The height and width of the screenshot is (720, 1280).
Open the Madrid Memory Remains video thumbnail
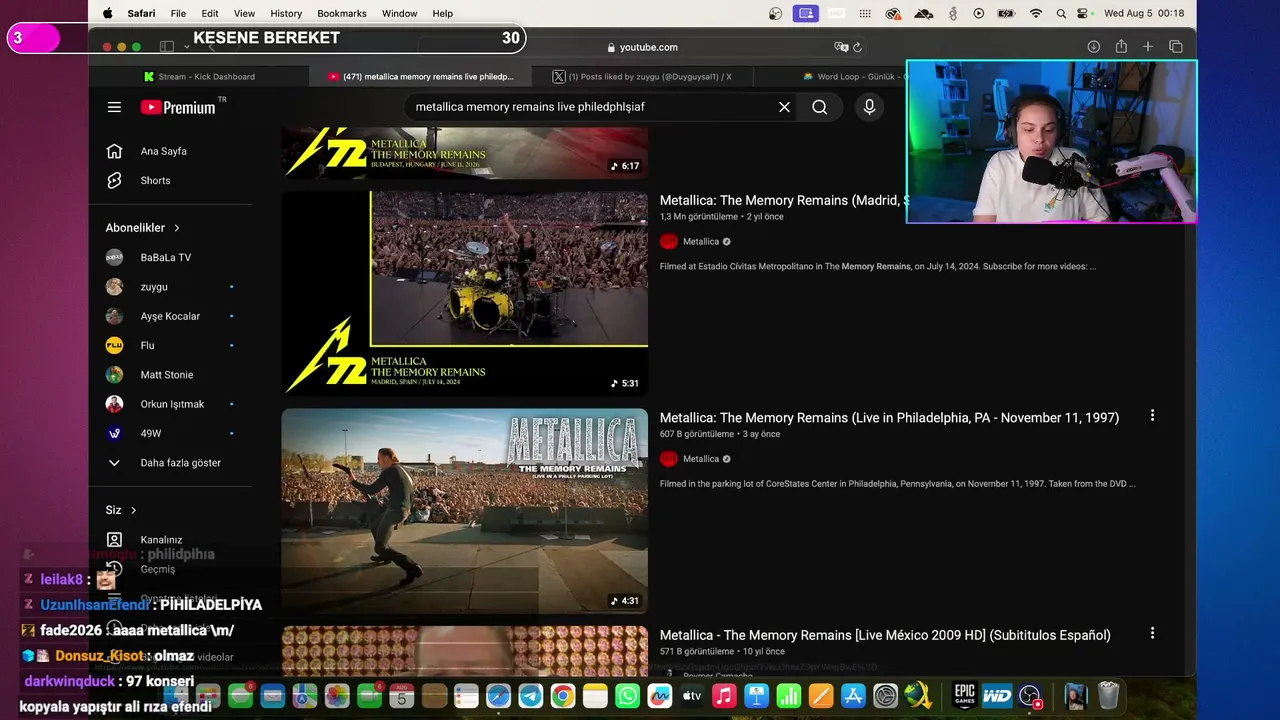[x=465, y=293]
